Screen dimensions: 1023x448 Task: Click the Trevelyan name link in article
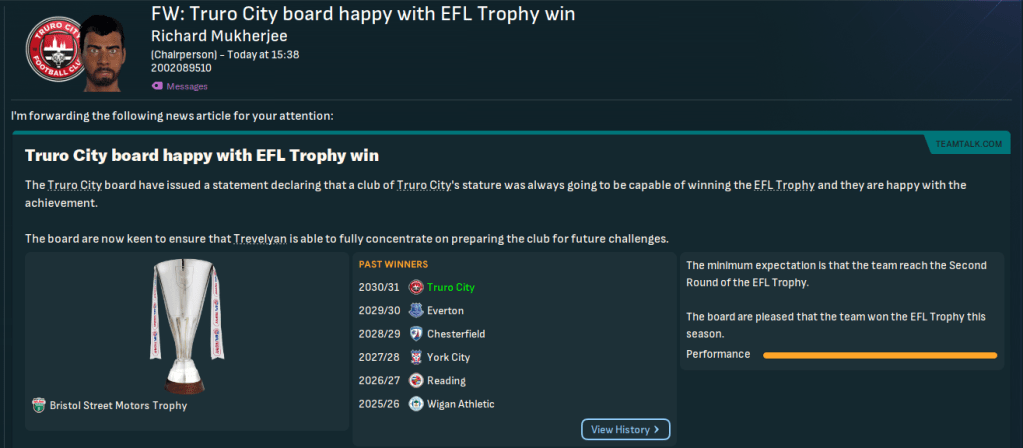click(264, 238)
